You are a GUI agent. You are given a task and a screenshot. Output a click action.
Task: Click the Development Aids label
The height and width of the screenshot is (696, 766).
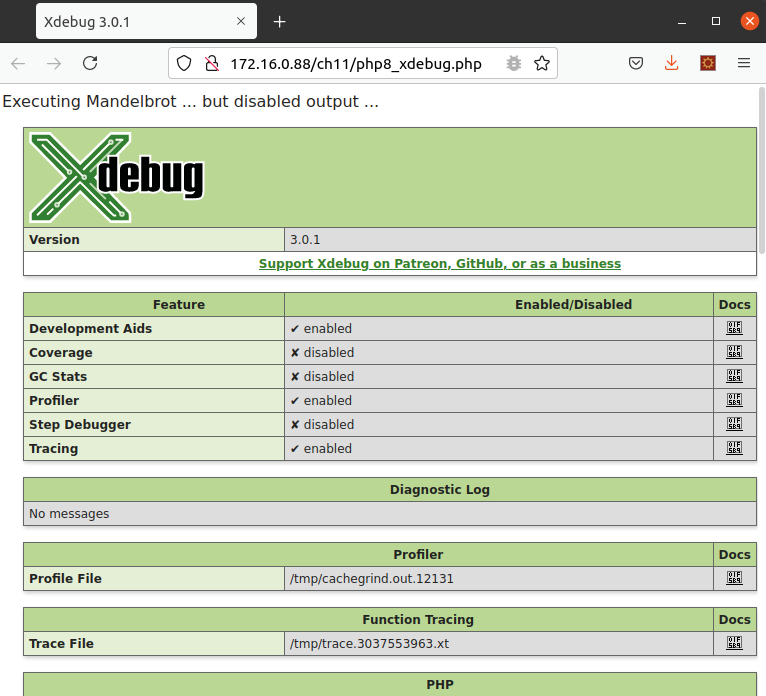pos(90,328)
